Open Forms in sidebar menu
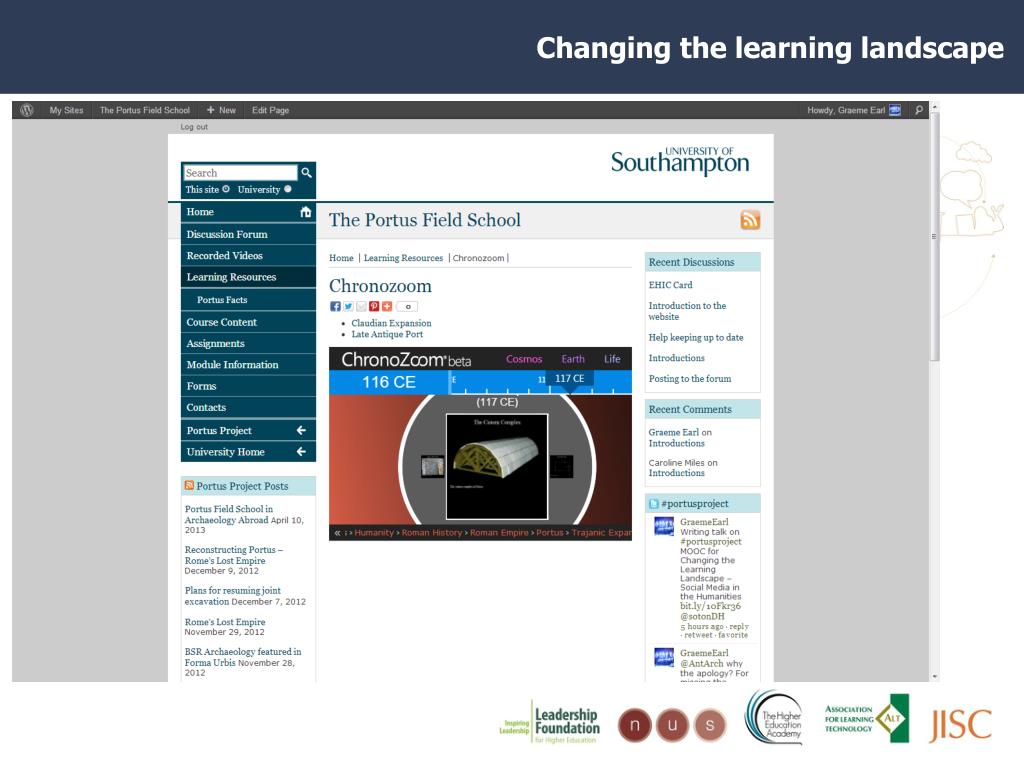Image resolution: width=1024 pixels, height=768 pixels. [x=248, y=386]
